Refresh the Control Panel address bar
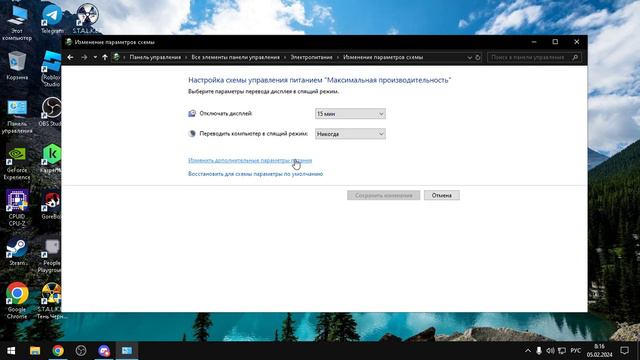This screenshot has height=360, width=640. (478, 58)
